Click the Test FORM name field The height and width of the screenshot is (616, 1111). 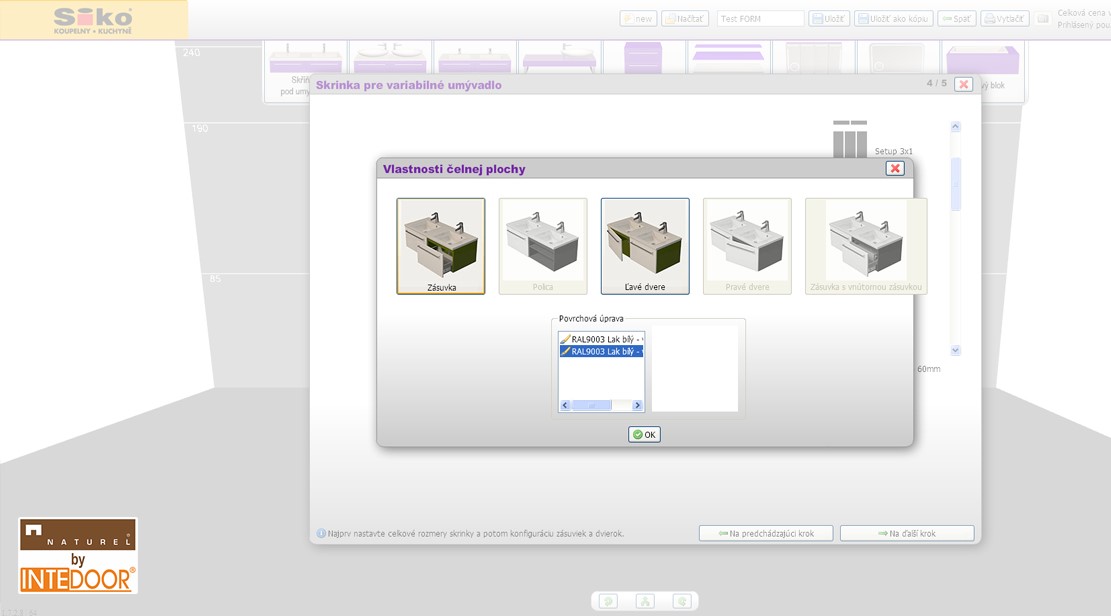(x=760, y=19)
